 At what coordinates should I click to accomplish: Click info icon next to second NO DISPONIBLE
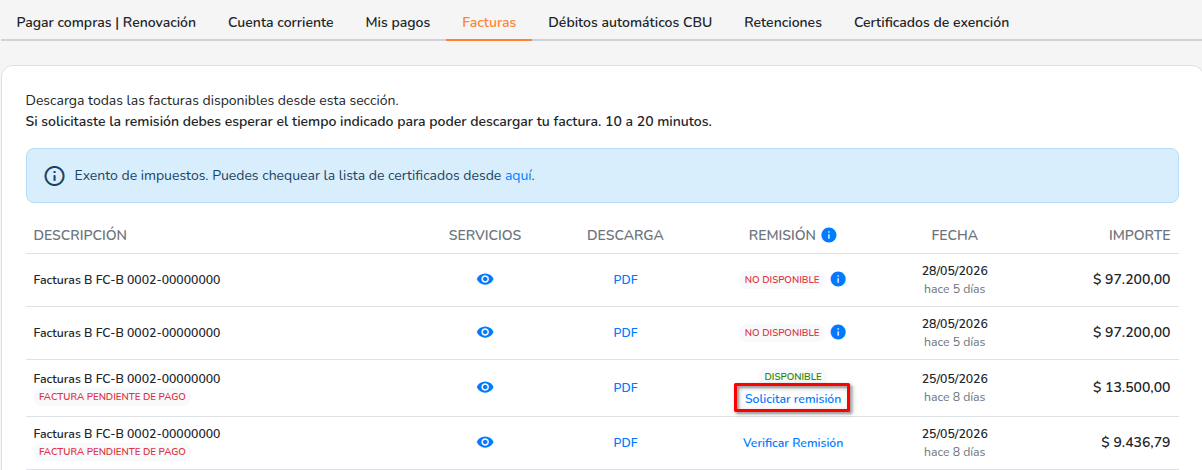[x=838, y=332]
